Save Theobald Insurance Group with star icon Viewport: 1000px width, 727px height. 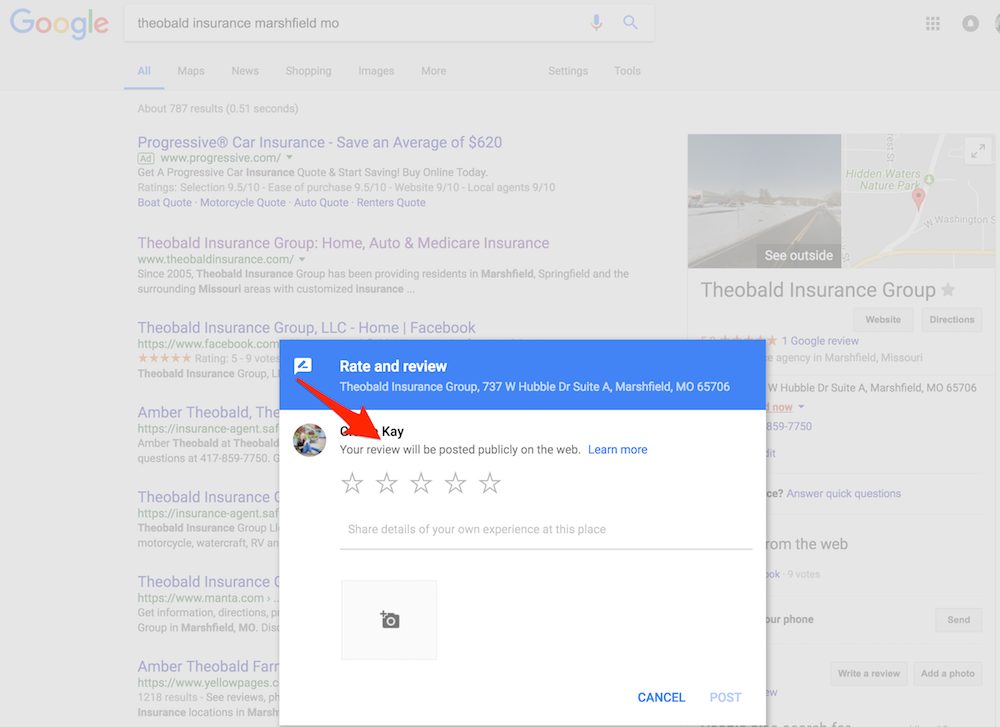coord(948,290)
